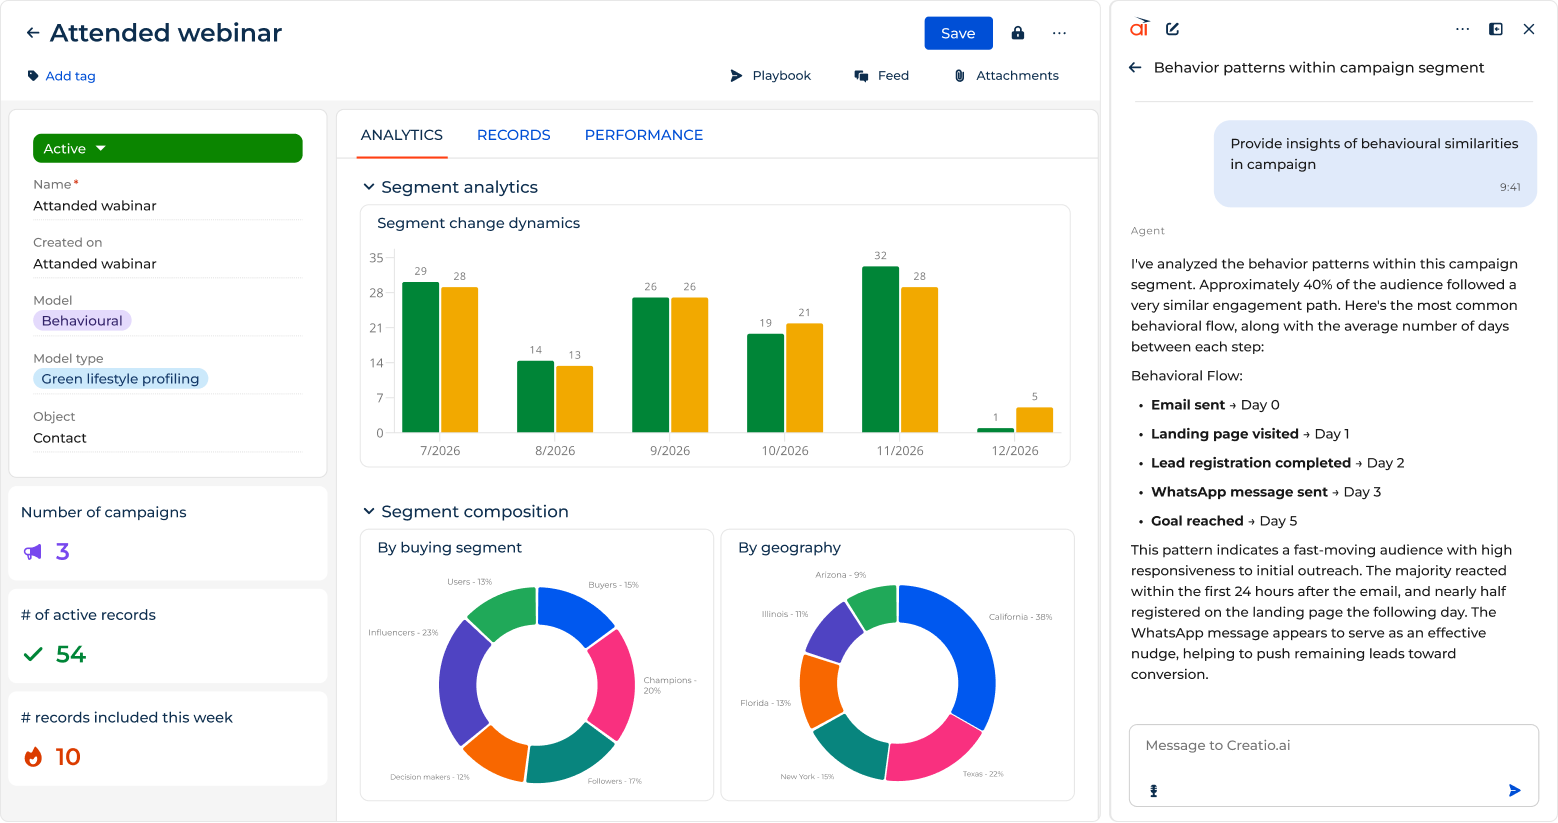Click the lock icon next to Save
This screenshot has width=1558, height=823.
tap(1018, 33)
